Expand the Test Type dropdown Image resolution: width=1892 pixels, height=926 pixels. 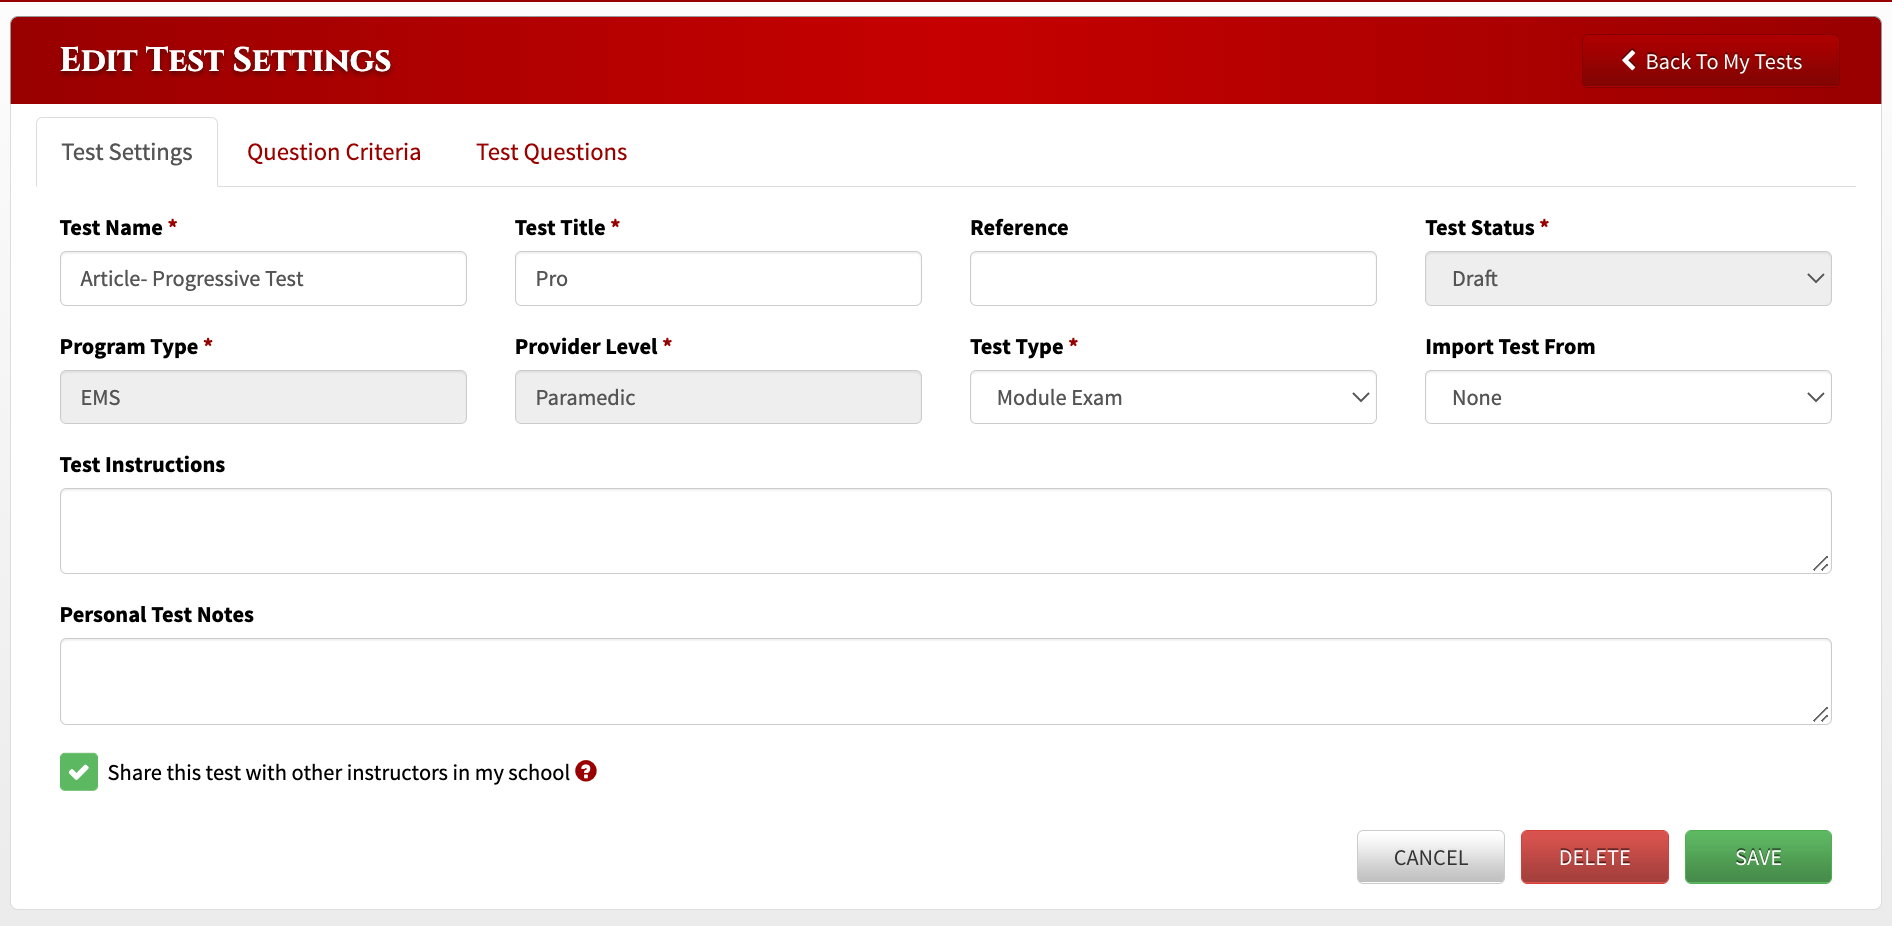pyautogui.click(x=1172, y=398)
